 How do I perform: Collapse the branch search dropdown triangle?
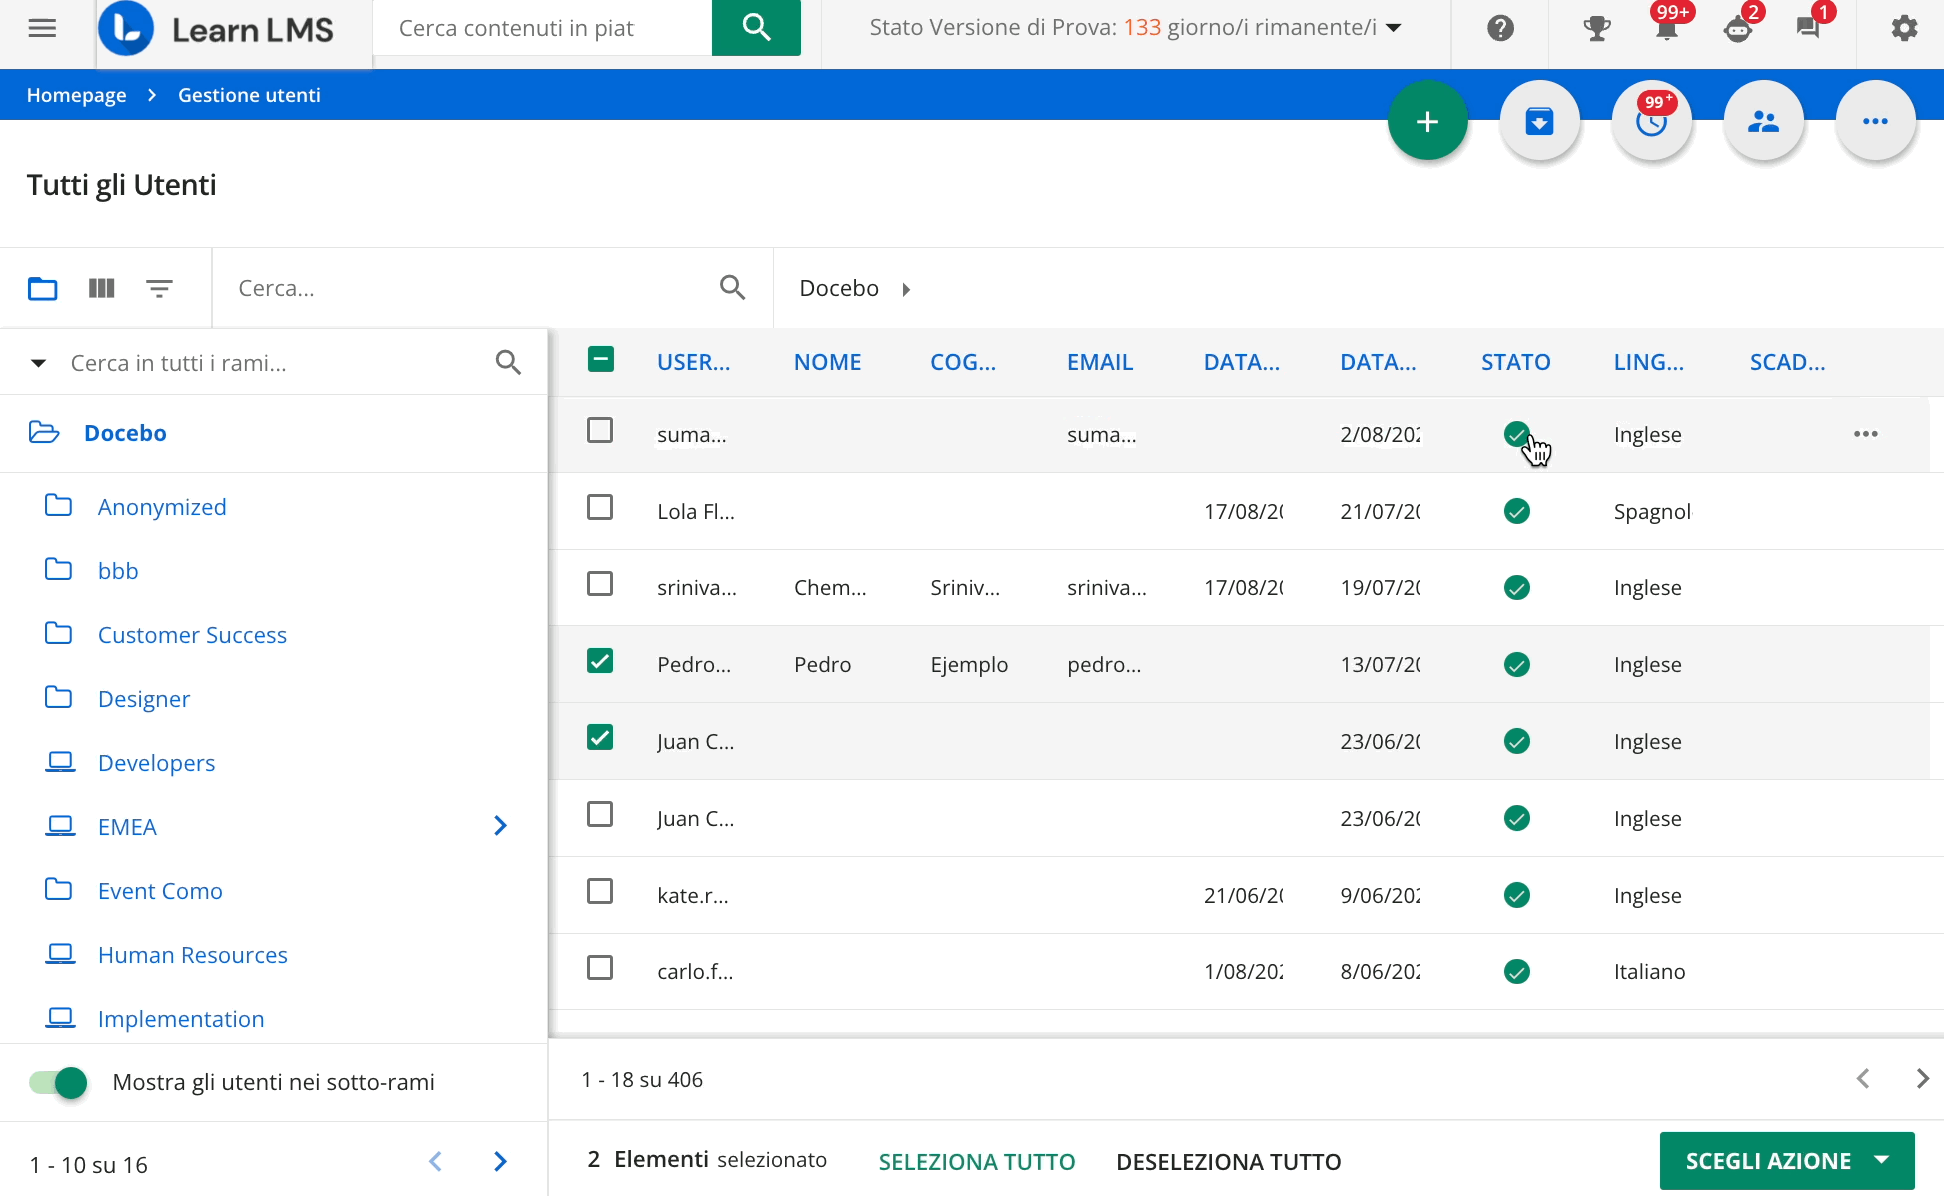[x=38, y=362]
